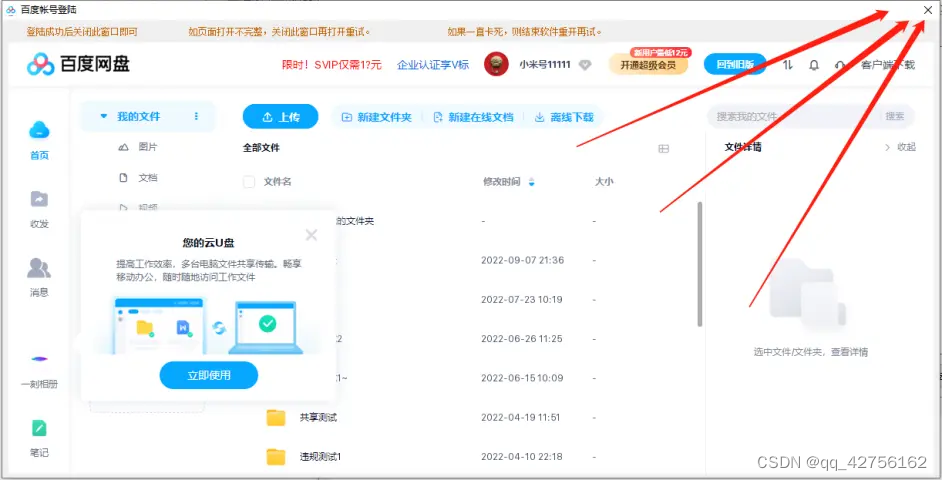942x480 pixels.
Task: Click the 违规测试1 folder icon
Action: (276, 457)
